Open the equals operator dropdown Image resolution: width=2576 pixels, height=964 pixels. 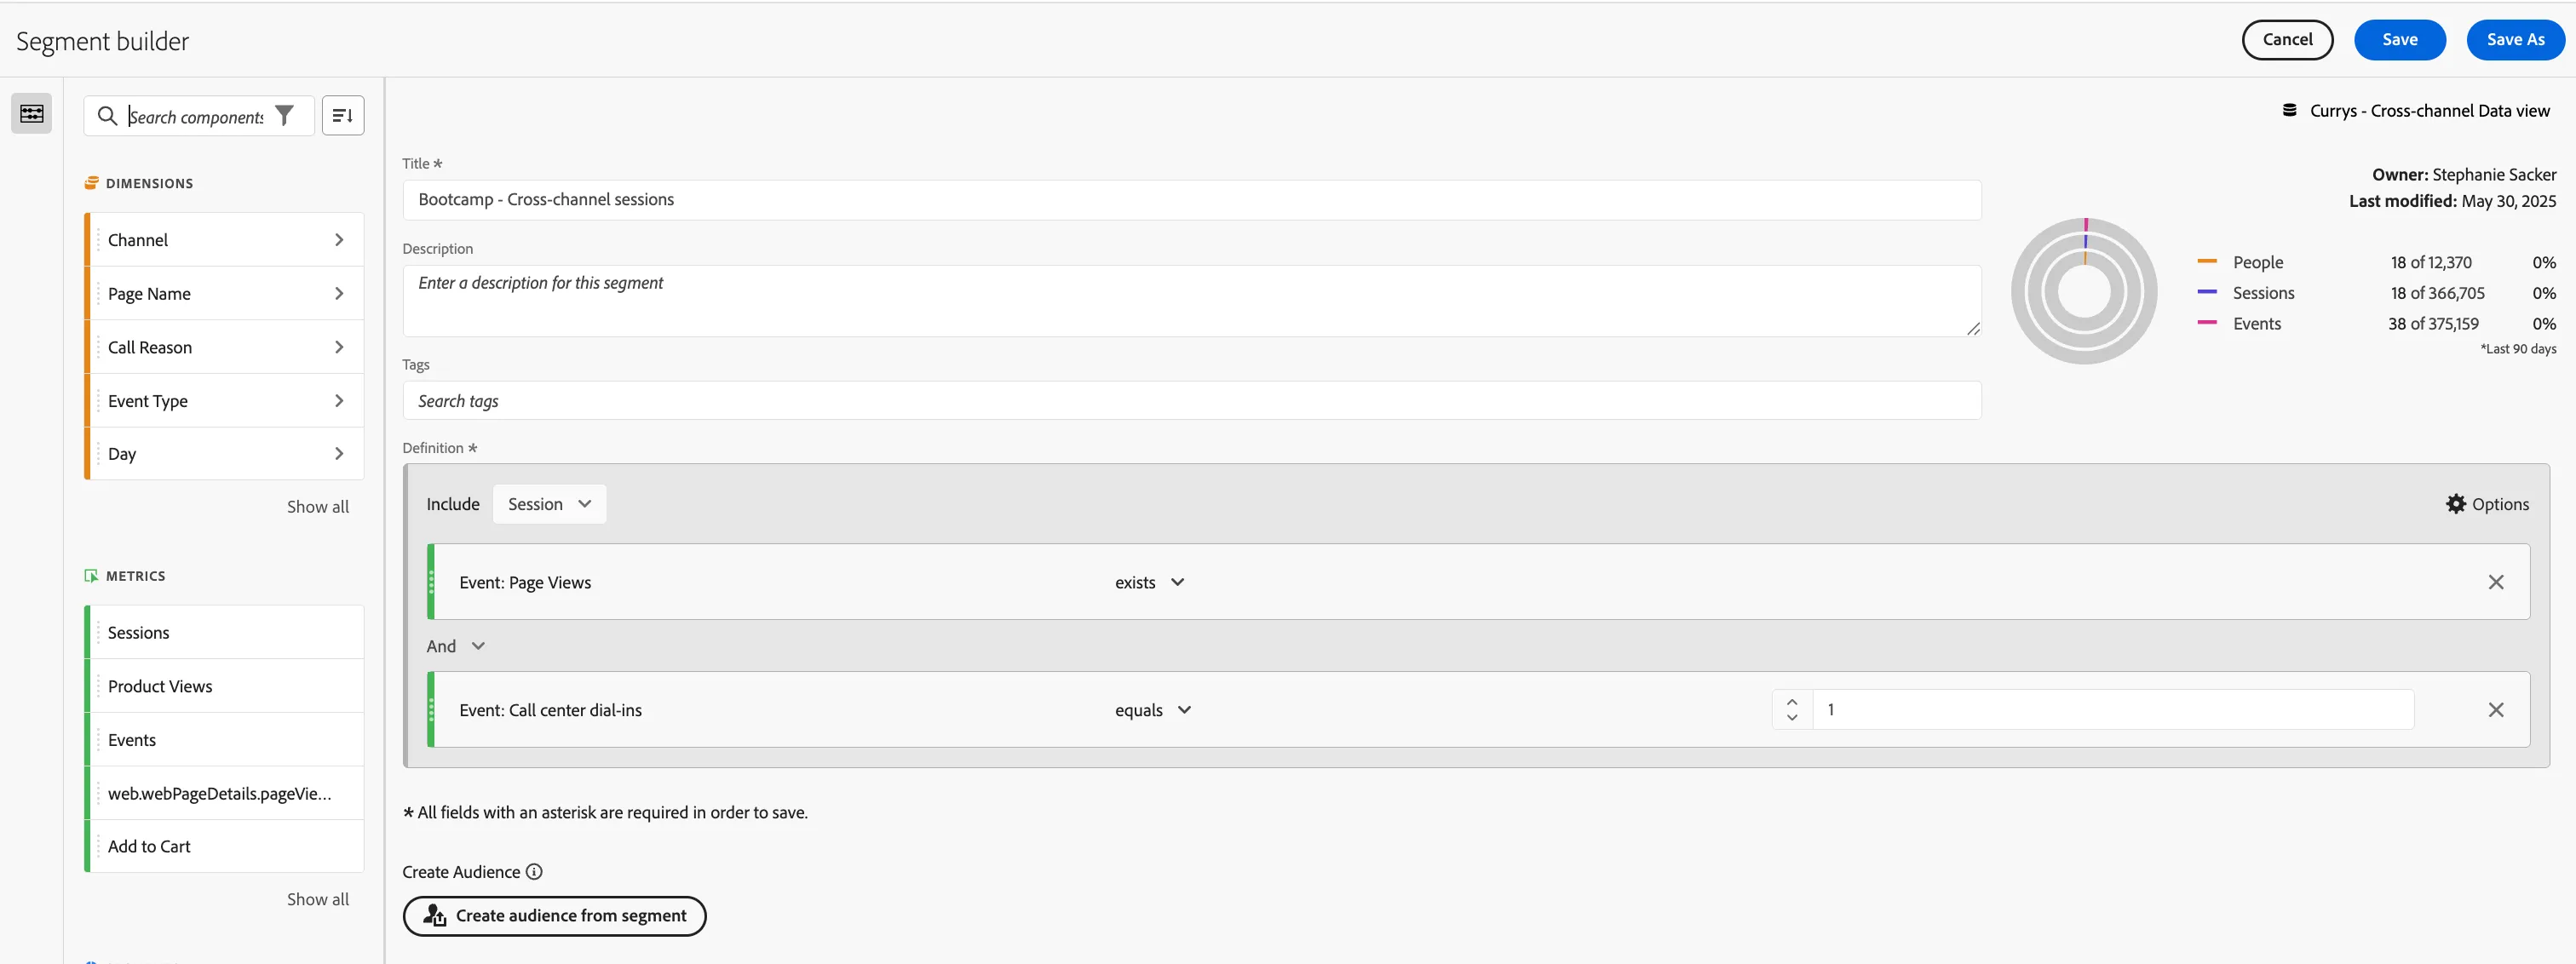tap(1153, 710)
